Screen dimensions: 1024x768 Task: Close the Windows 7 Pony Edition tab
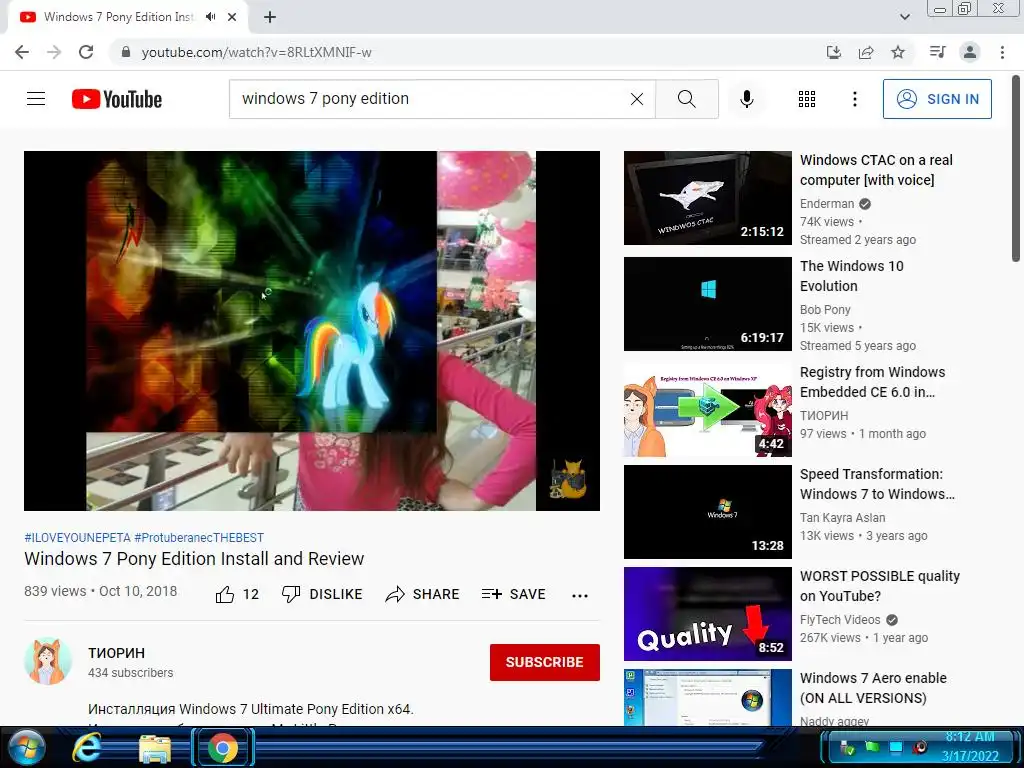pos(232,17)
